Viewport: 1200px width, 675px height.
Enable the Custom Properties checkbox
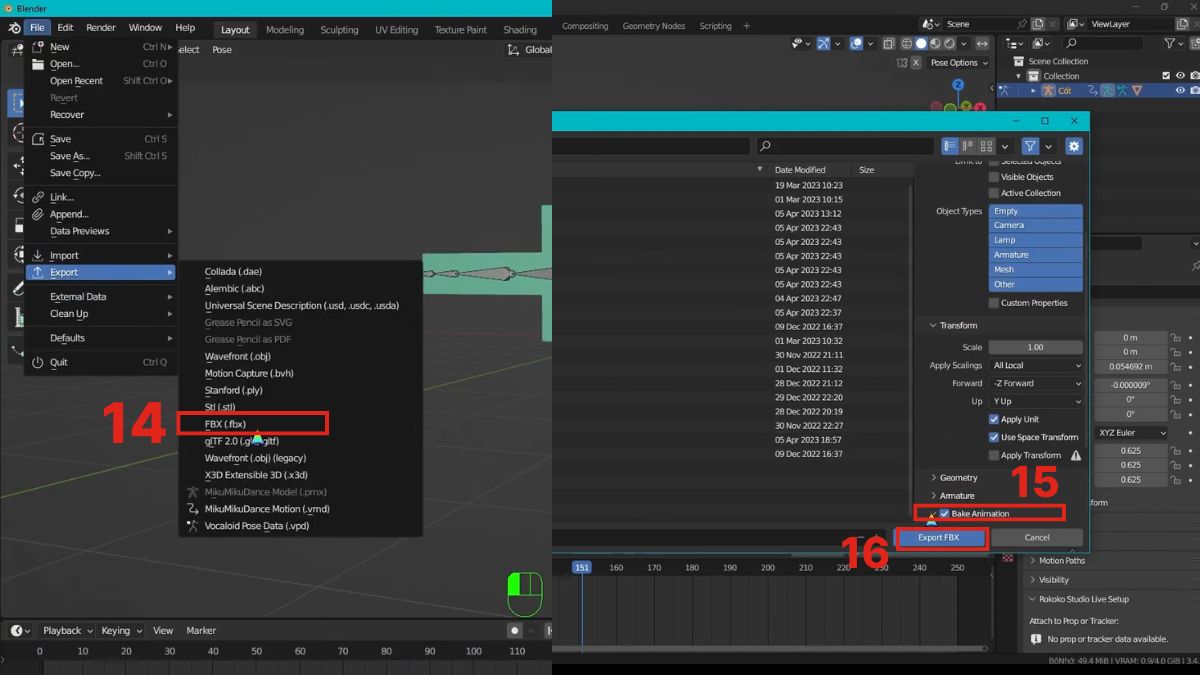coord(994,303)
